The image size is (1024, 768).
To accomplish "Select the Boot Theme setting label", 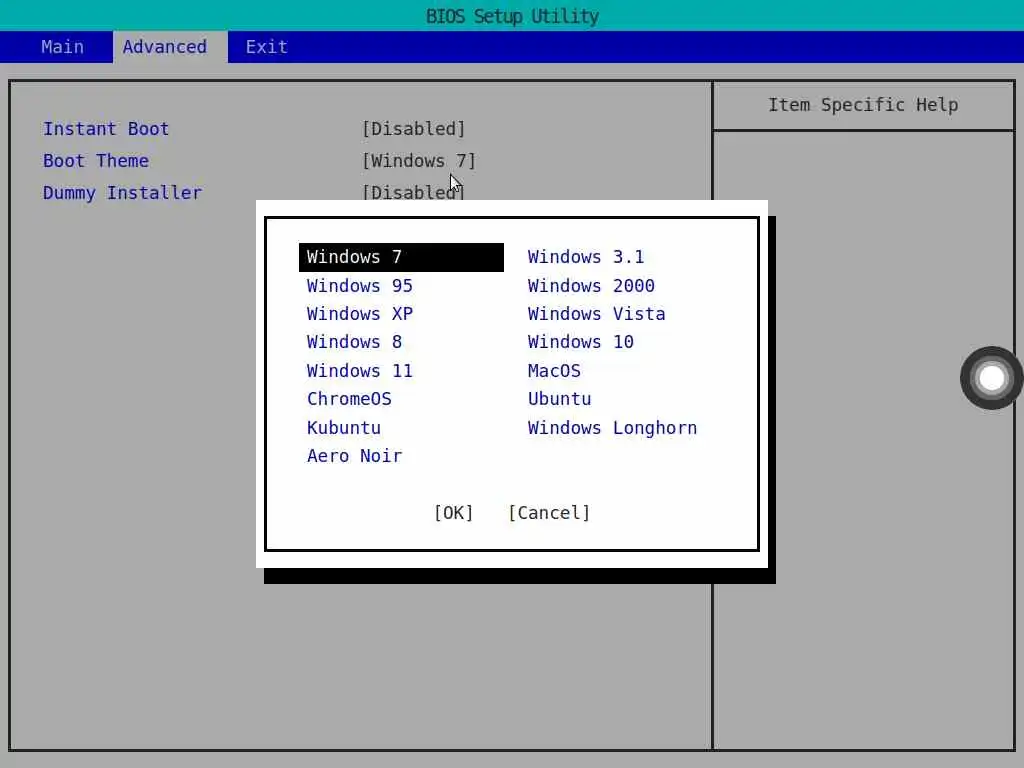I will (96, 161).
